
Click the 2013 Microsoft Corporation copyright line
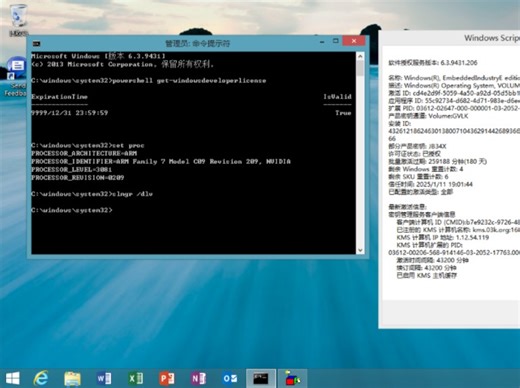[x=122, y=64]
